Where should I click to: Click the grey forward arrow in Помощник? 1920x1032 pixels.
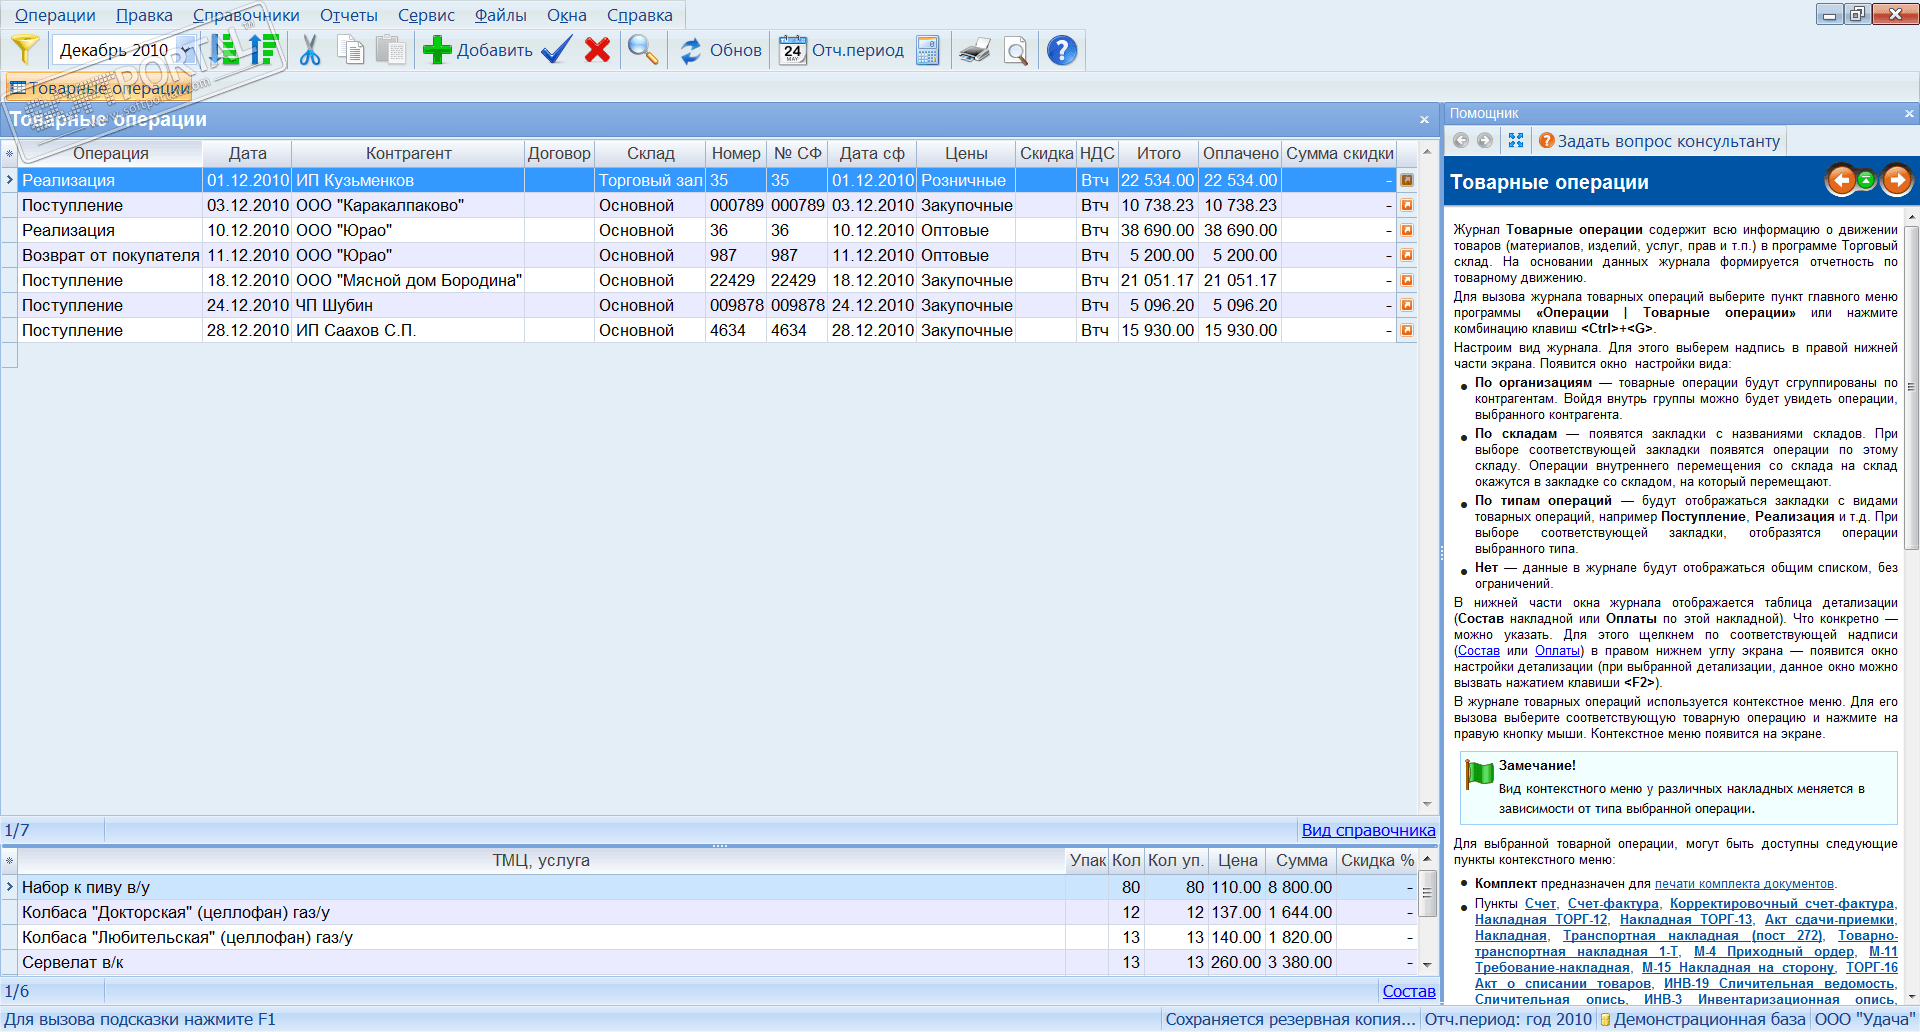[x=1485, y=141]
